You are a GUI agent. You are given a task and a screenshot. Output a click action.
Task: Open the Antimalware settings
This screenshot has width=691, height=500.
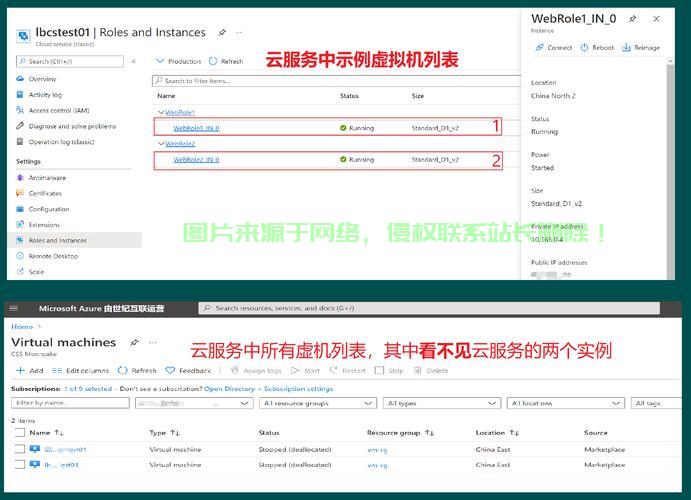point(47,178)
